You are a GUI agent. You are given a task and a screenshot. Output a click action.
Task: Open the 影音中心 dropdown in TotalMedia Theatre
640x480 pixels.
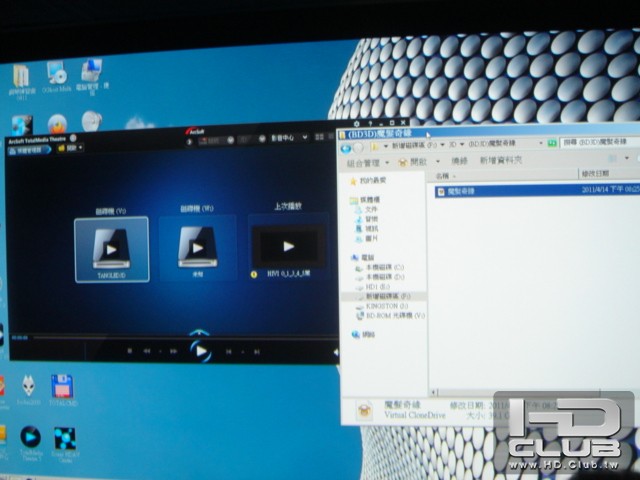tap(289, 138)
